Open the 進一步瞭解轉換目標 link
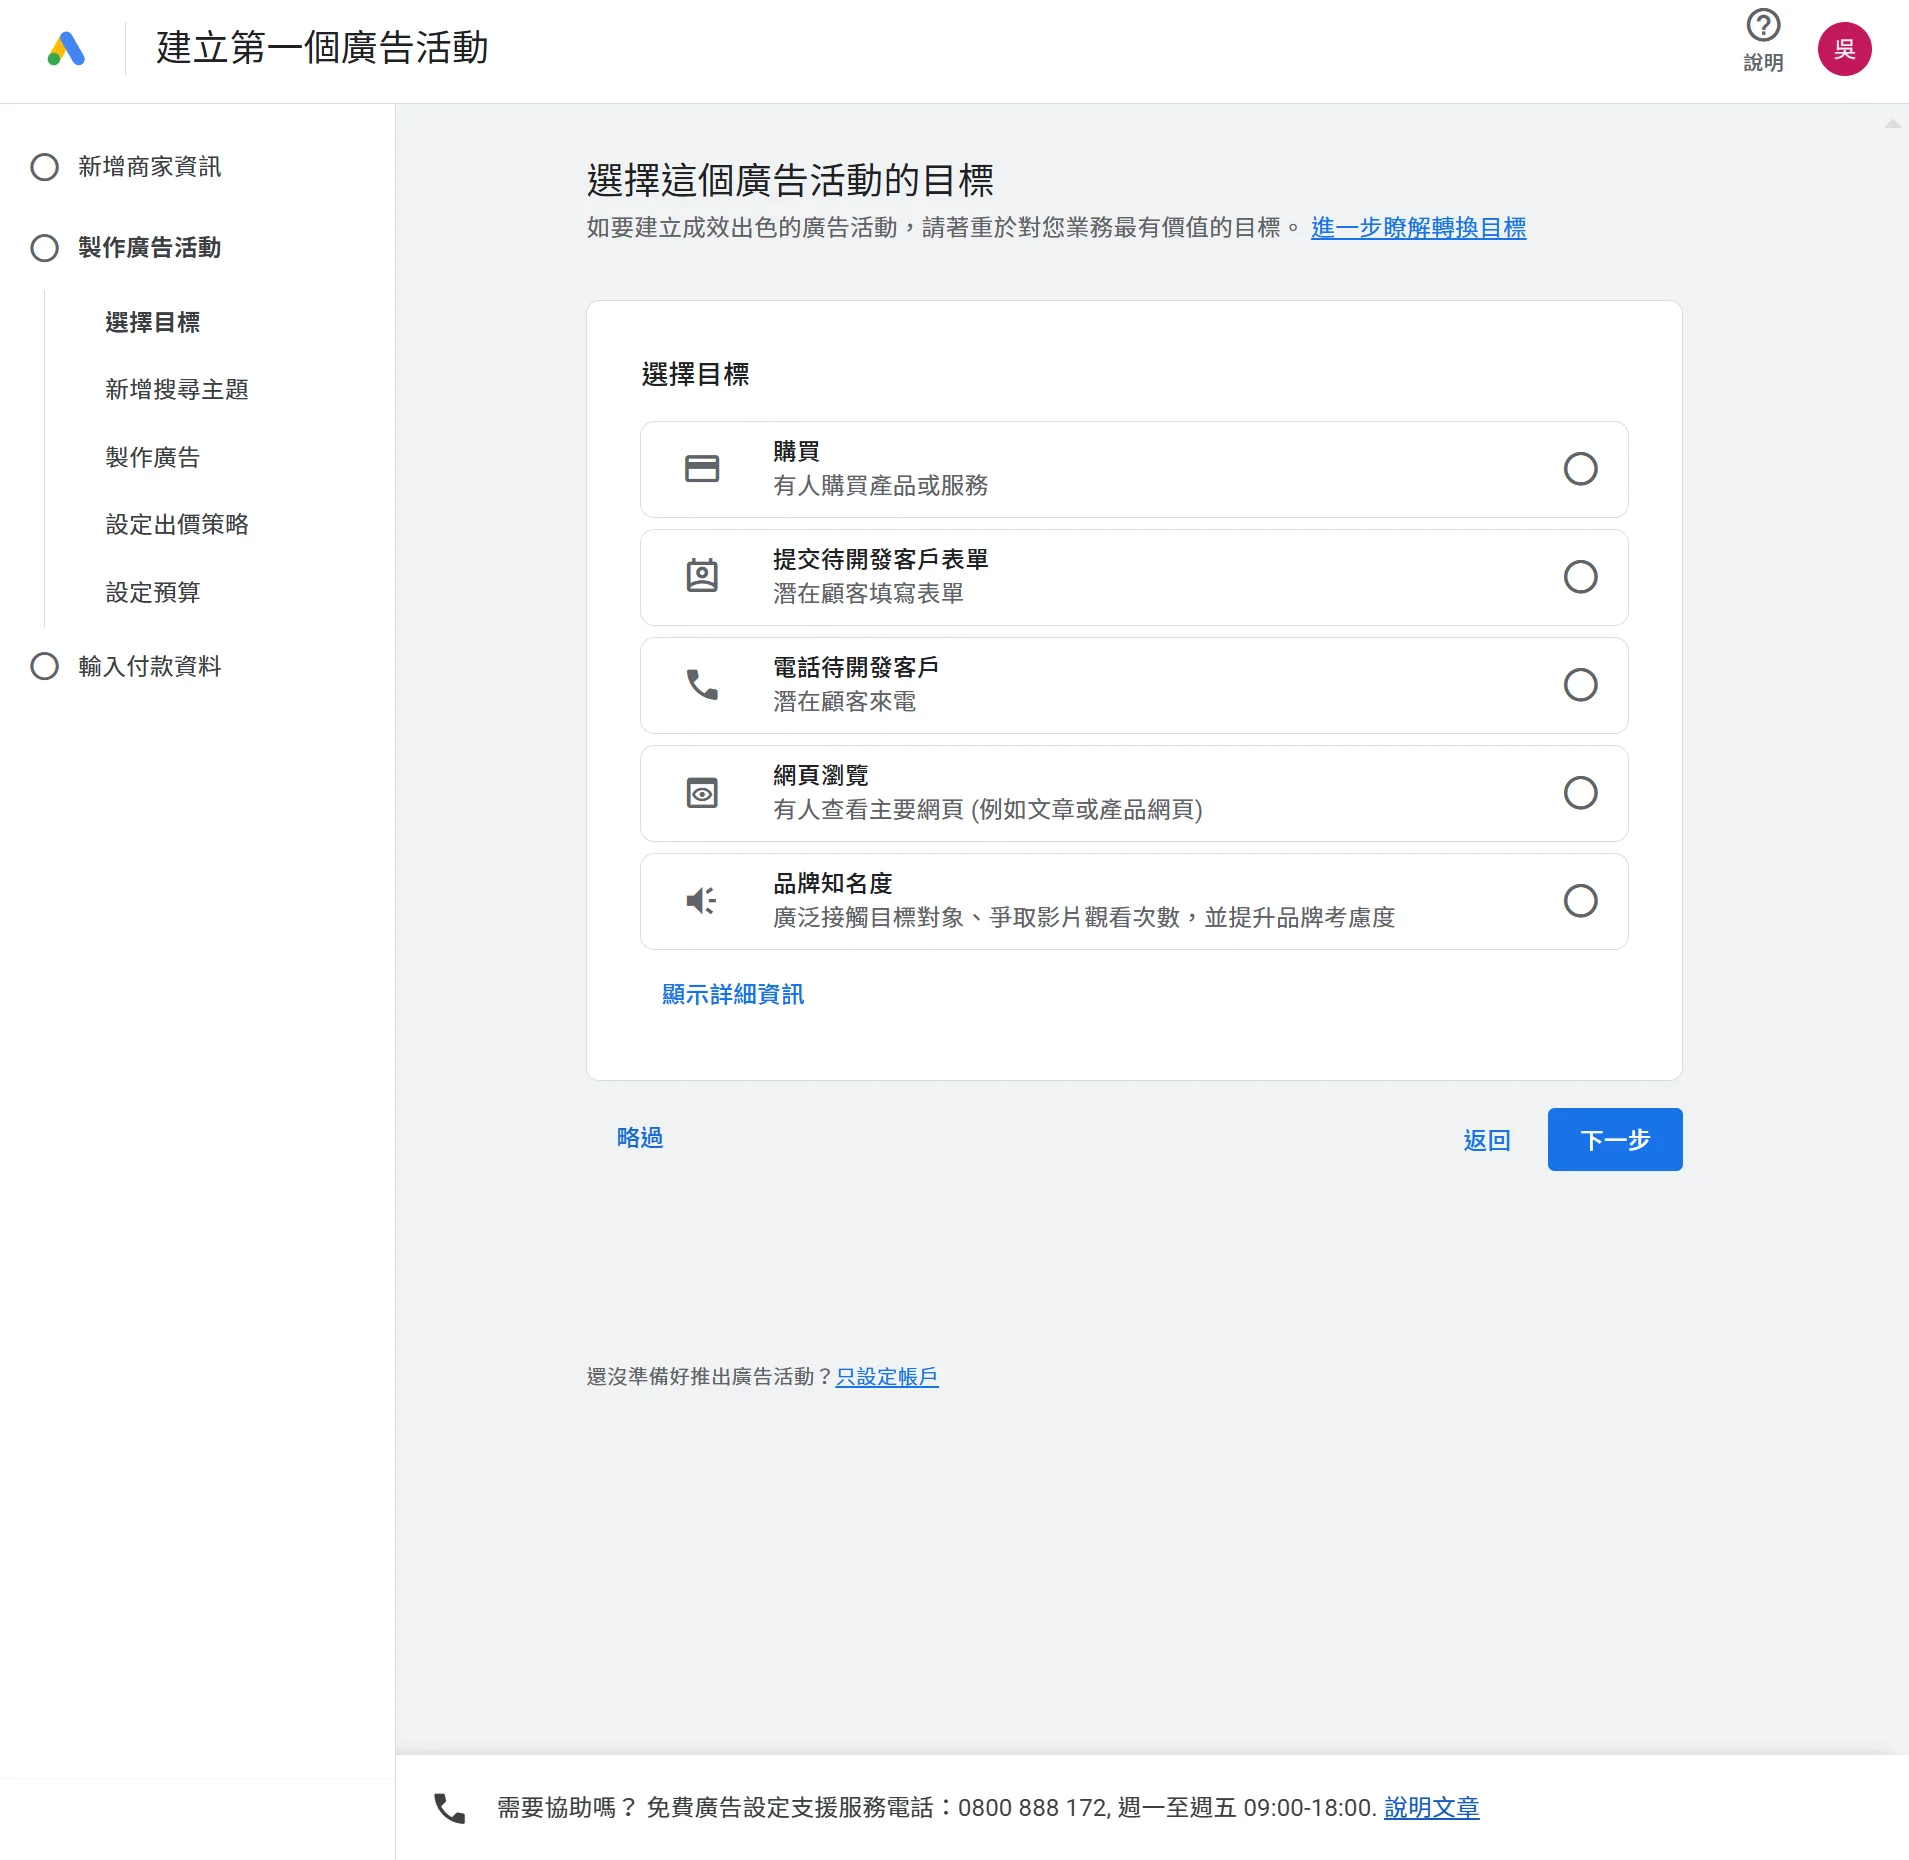Screen dimensions: 1909x1860 point(1417,228)
